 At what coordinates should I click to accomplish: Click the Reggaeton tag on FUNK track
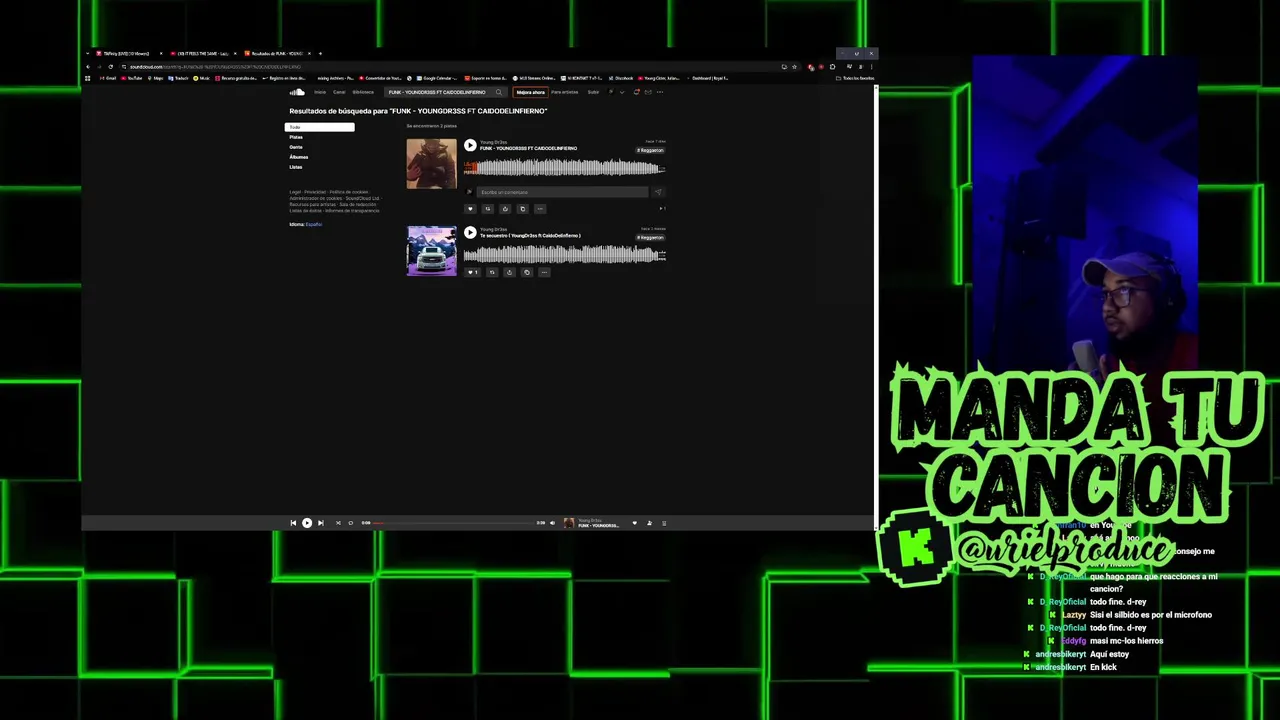[x=651, y=150]
